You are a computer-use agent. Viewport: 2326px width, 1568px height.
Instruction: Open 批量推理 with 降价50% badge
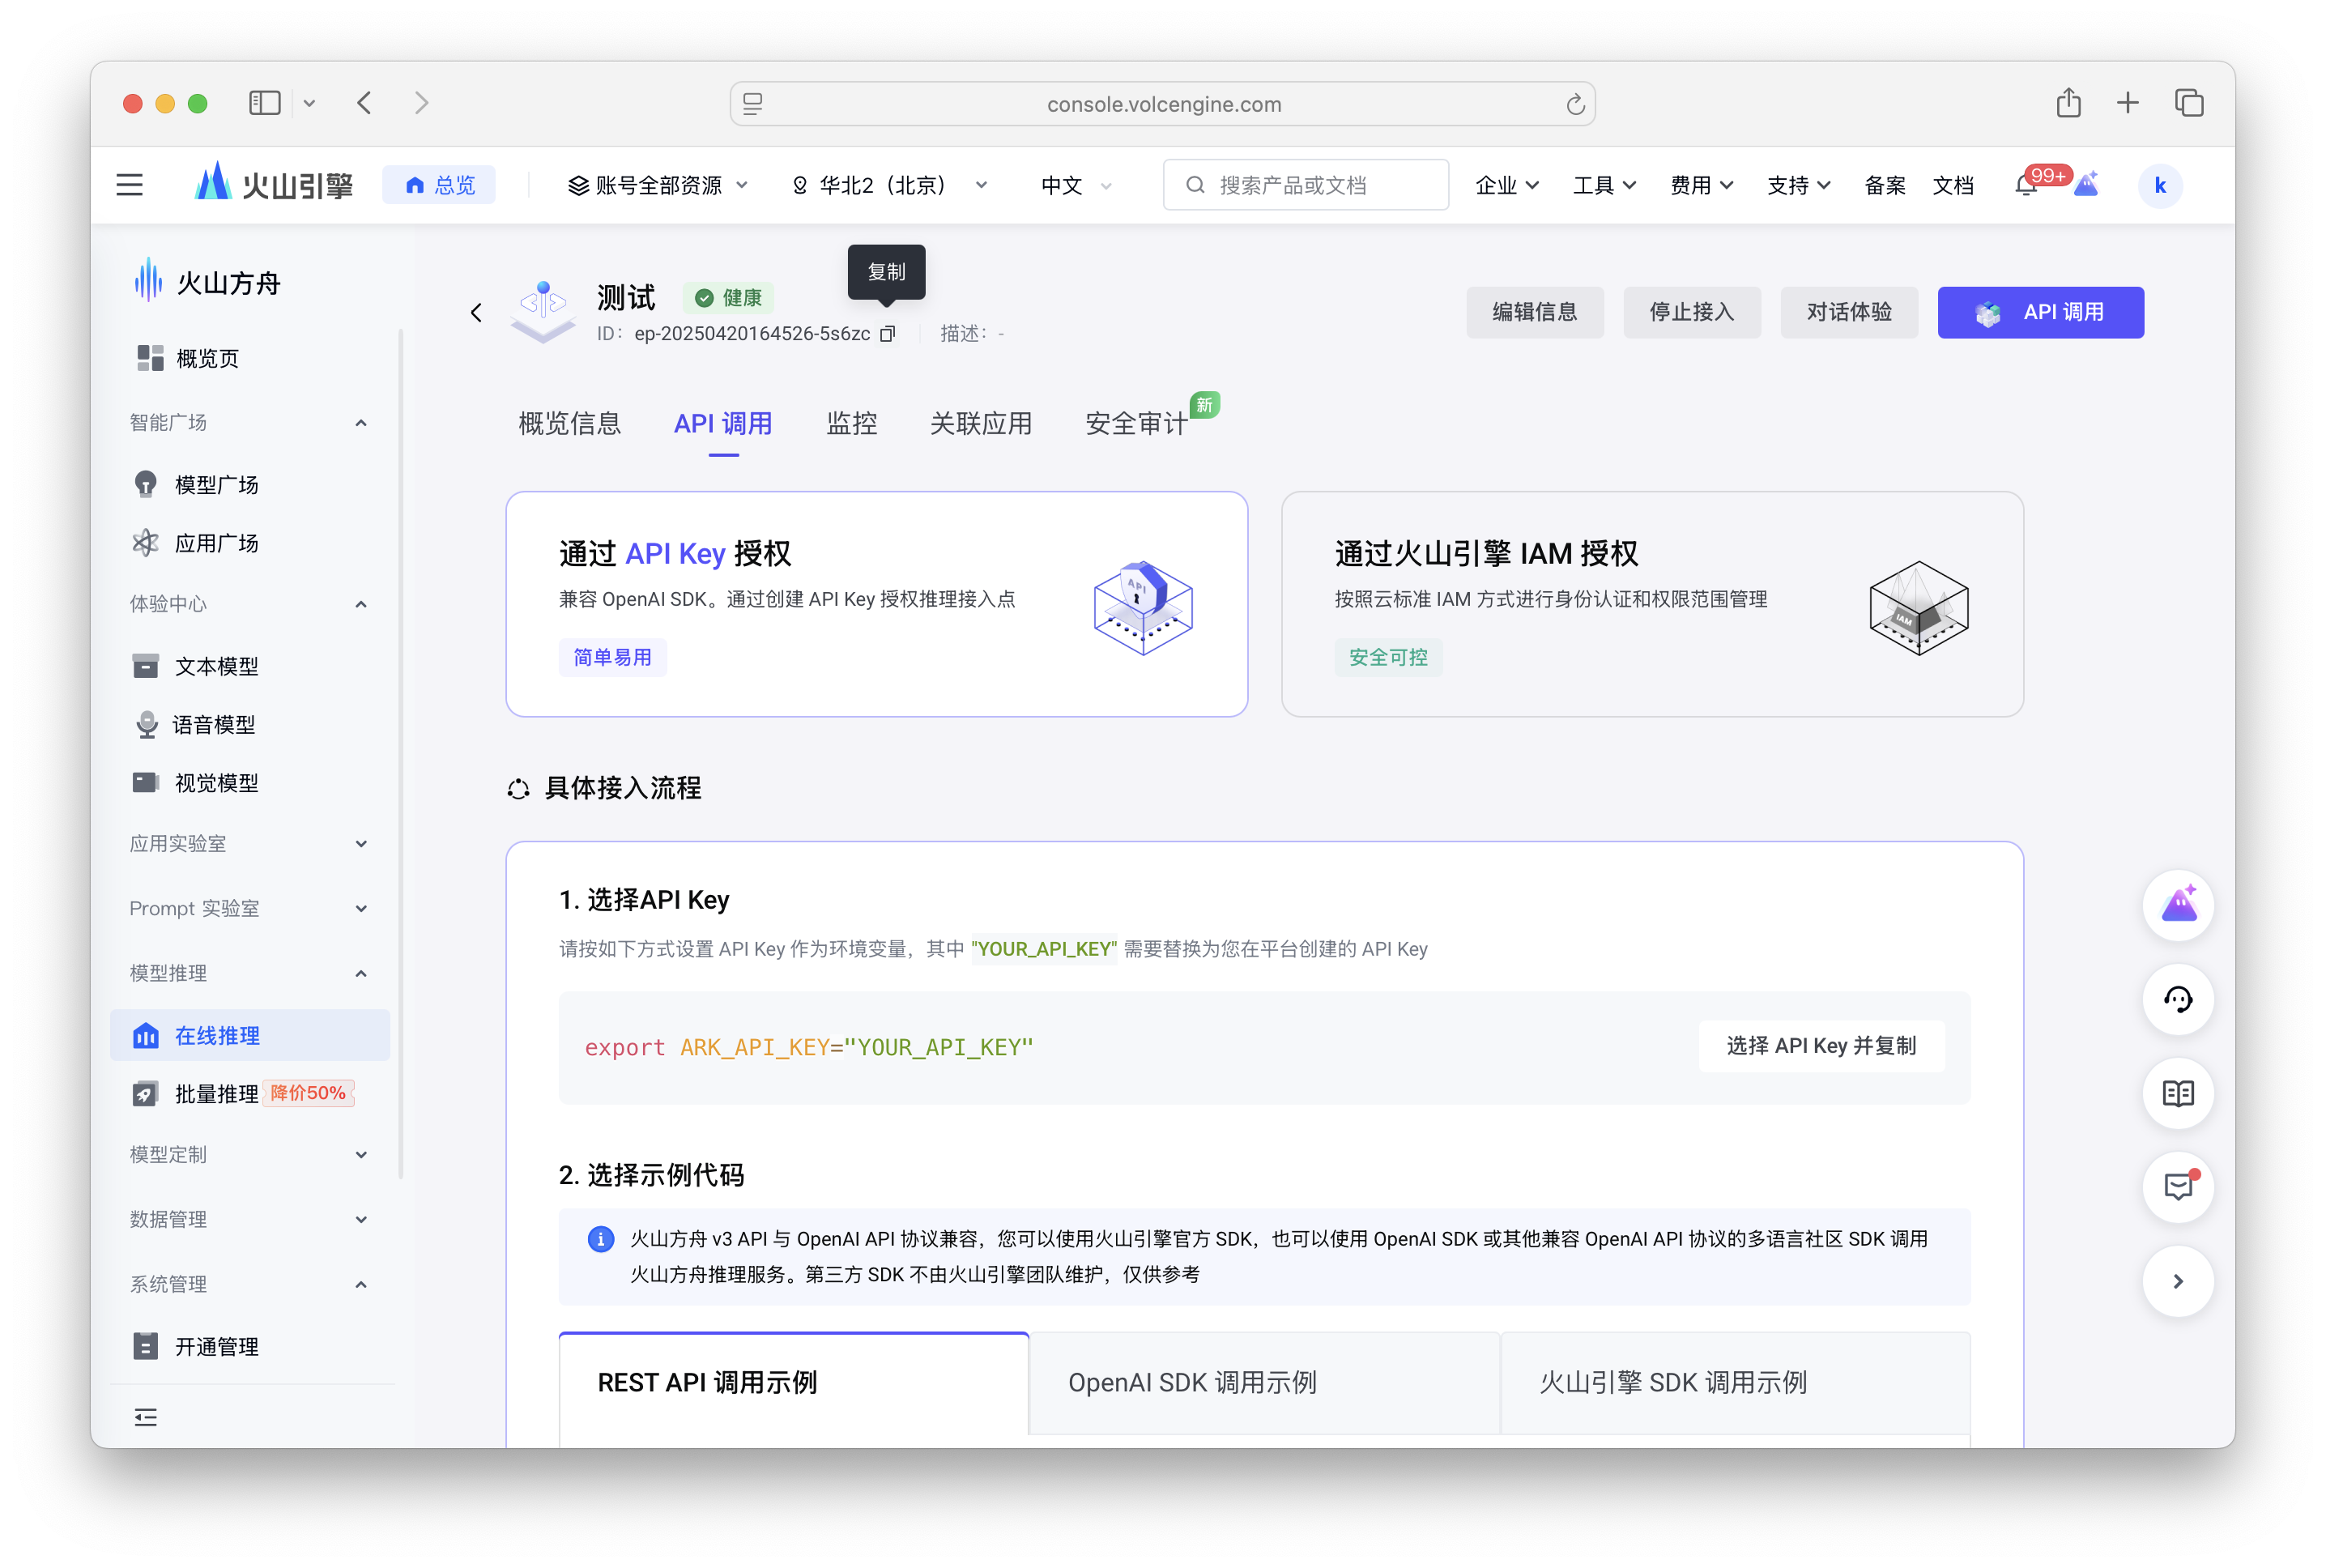click(x=216, y=1093)
